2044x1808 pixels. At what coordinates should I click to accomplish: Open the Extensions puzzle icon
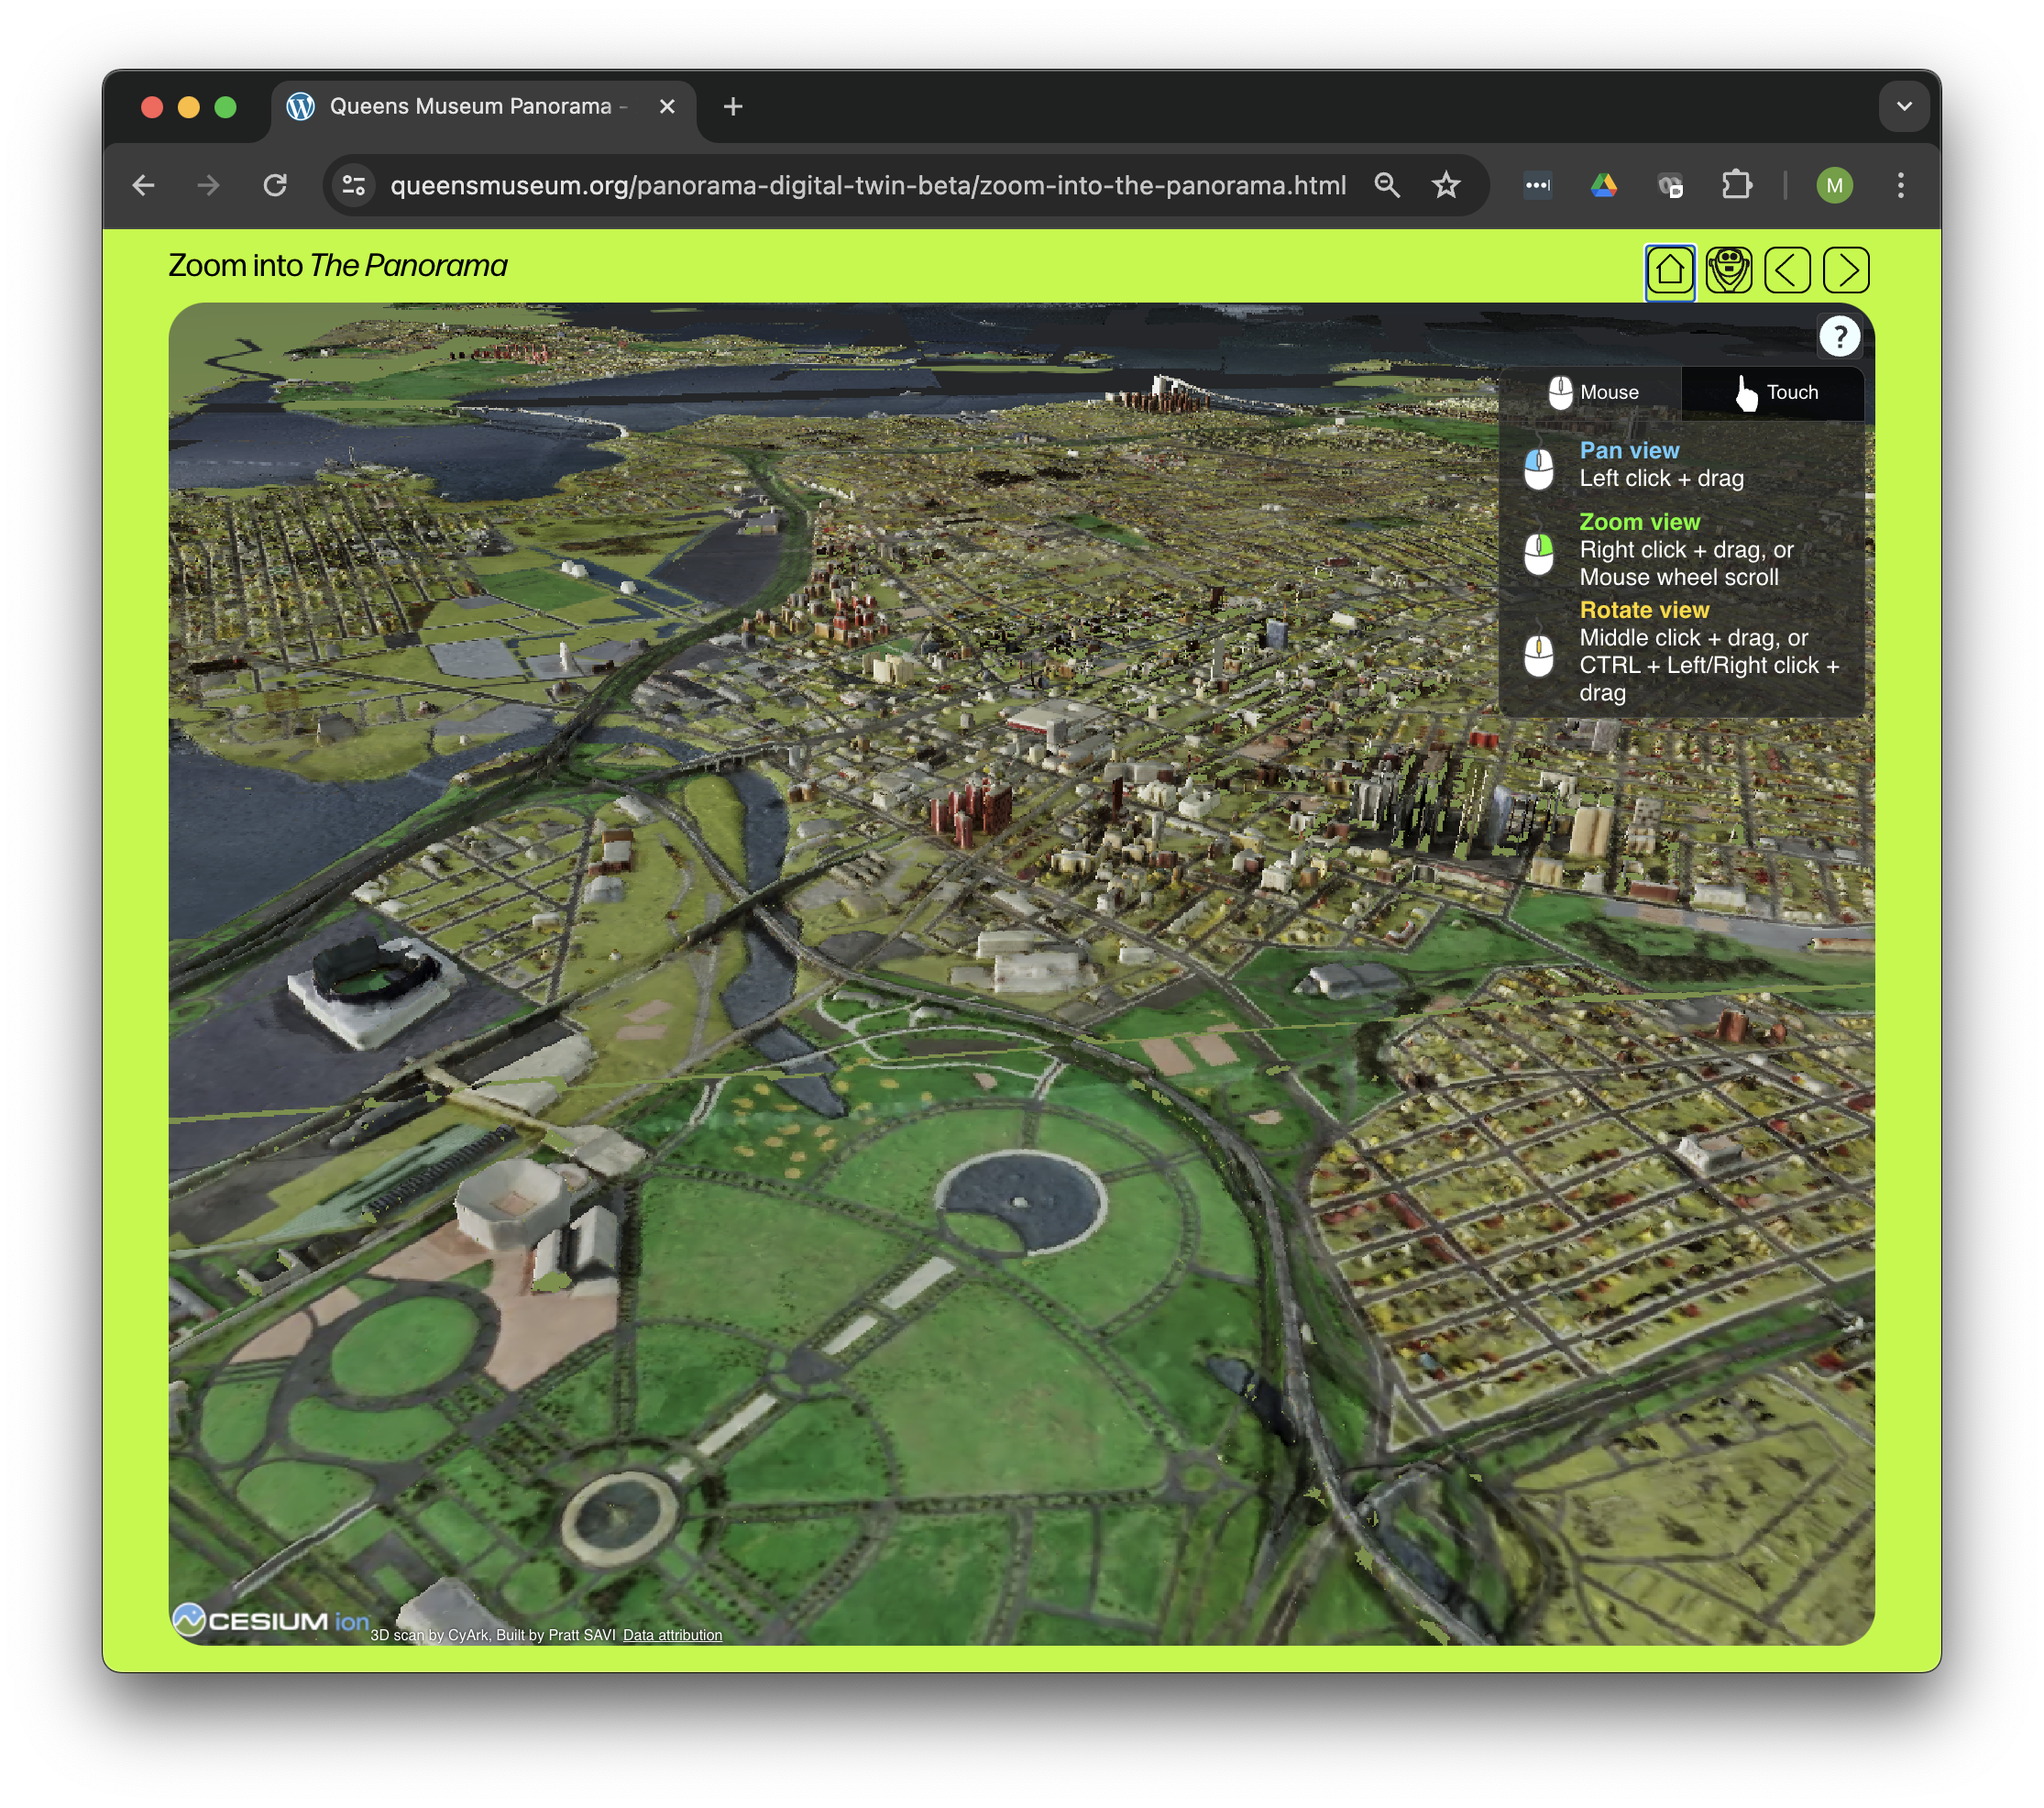(1737, 186)
